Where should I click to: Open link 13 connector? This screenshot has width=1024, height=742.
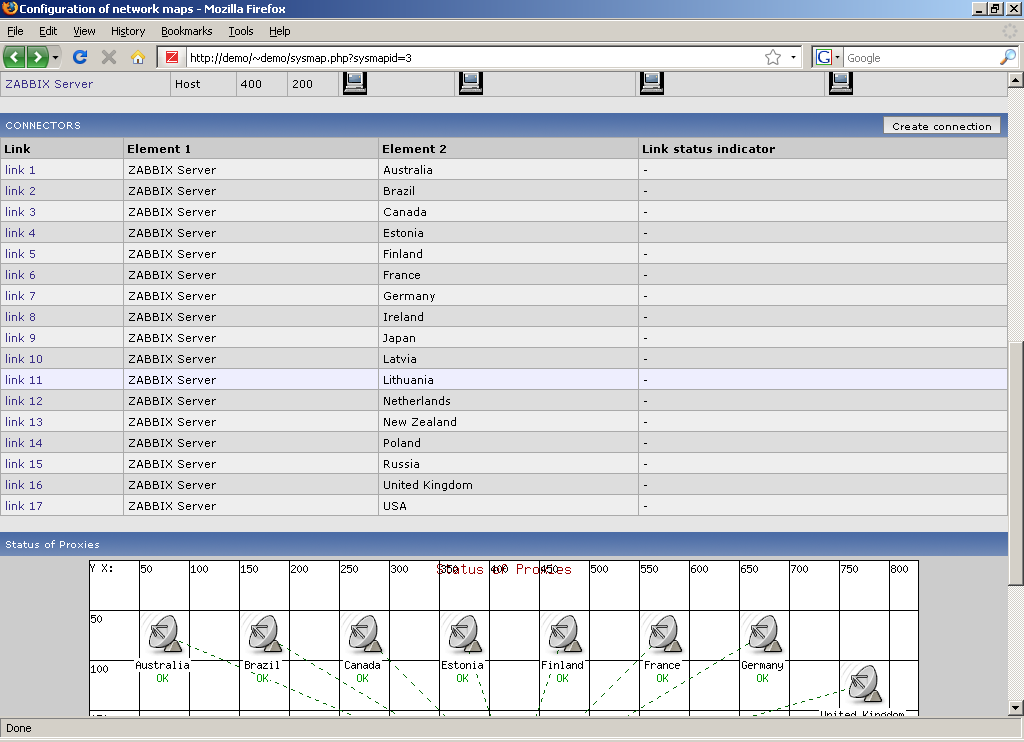(24, 422)
